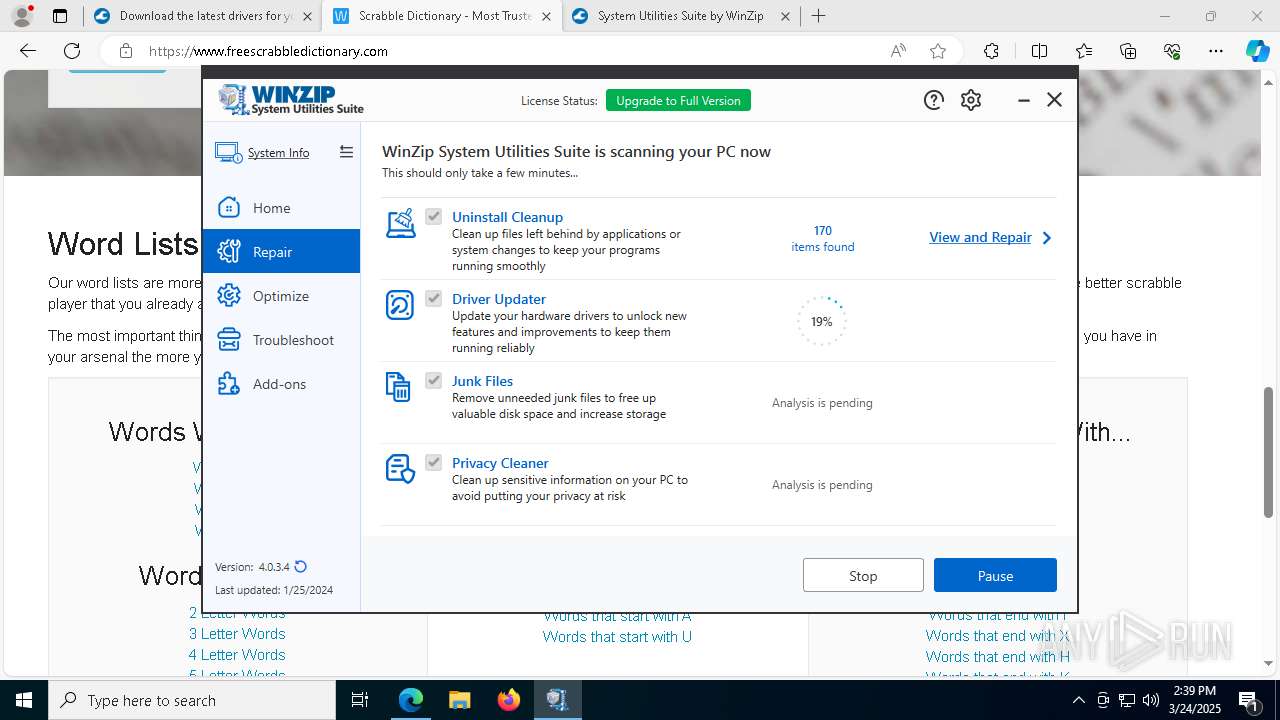The image size is (1280, 720).
Task: Click the Driver Updater icon
Action: (x=400, y=305)
